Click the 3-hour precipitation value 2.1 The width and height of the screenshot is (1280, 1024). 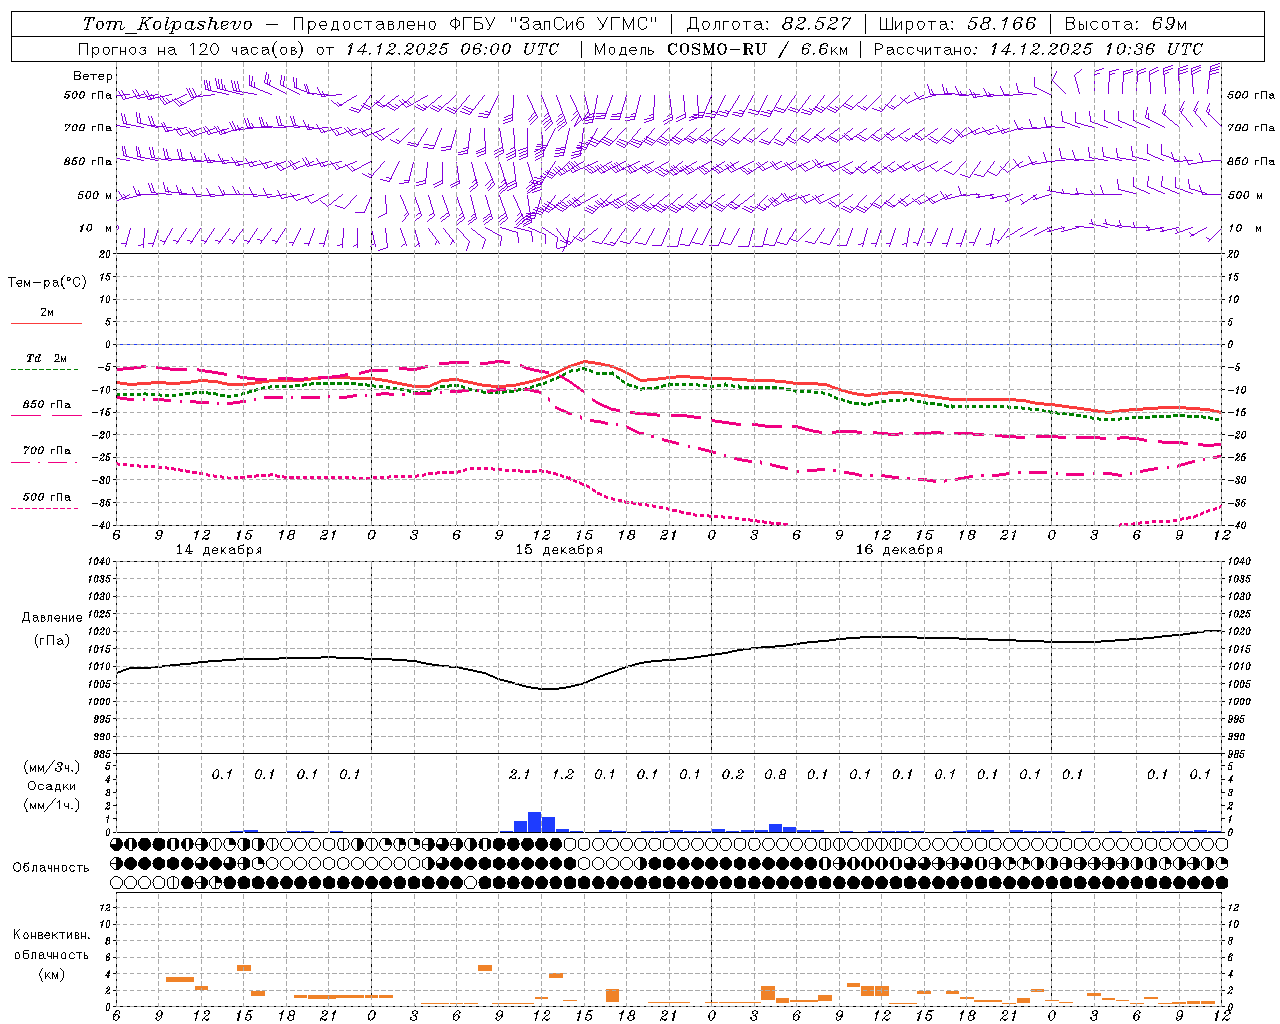[519, 774]
